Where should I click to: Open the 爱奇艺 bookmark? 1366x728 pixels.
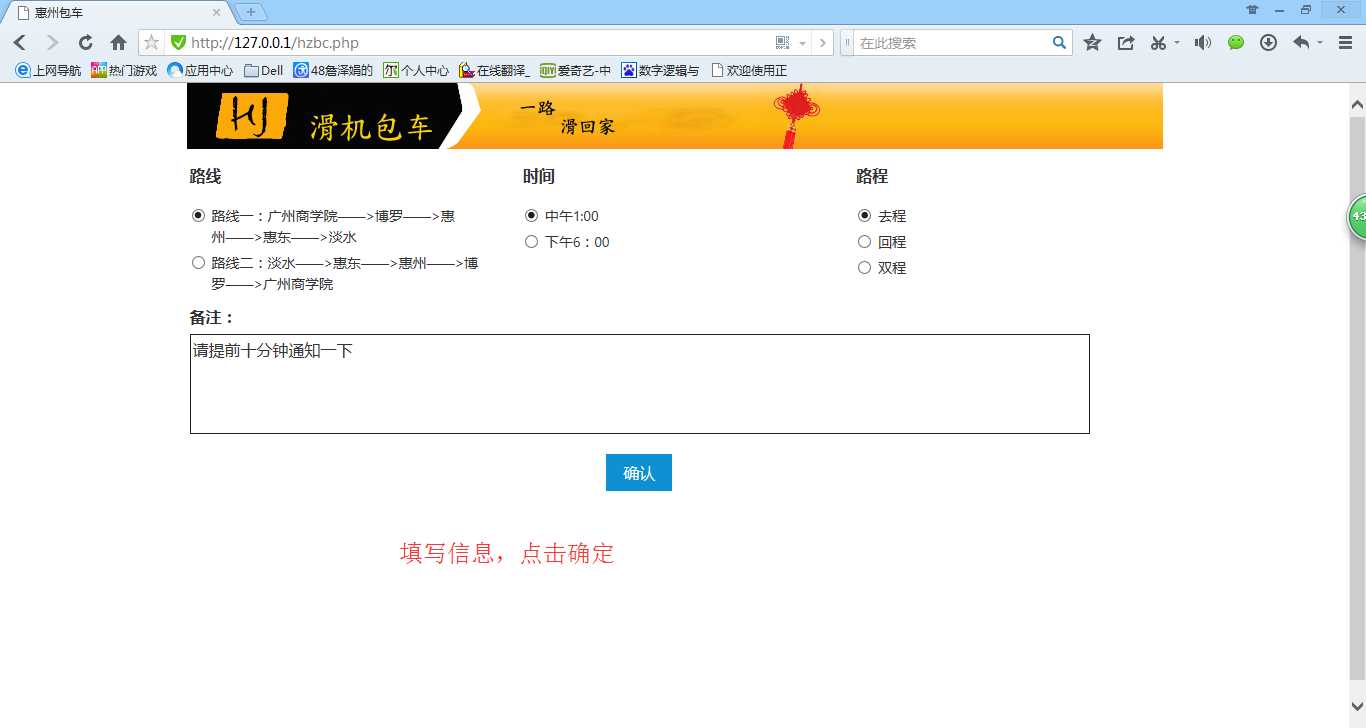(x=575, y=71)
